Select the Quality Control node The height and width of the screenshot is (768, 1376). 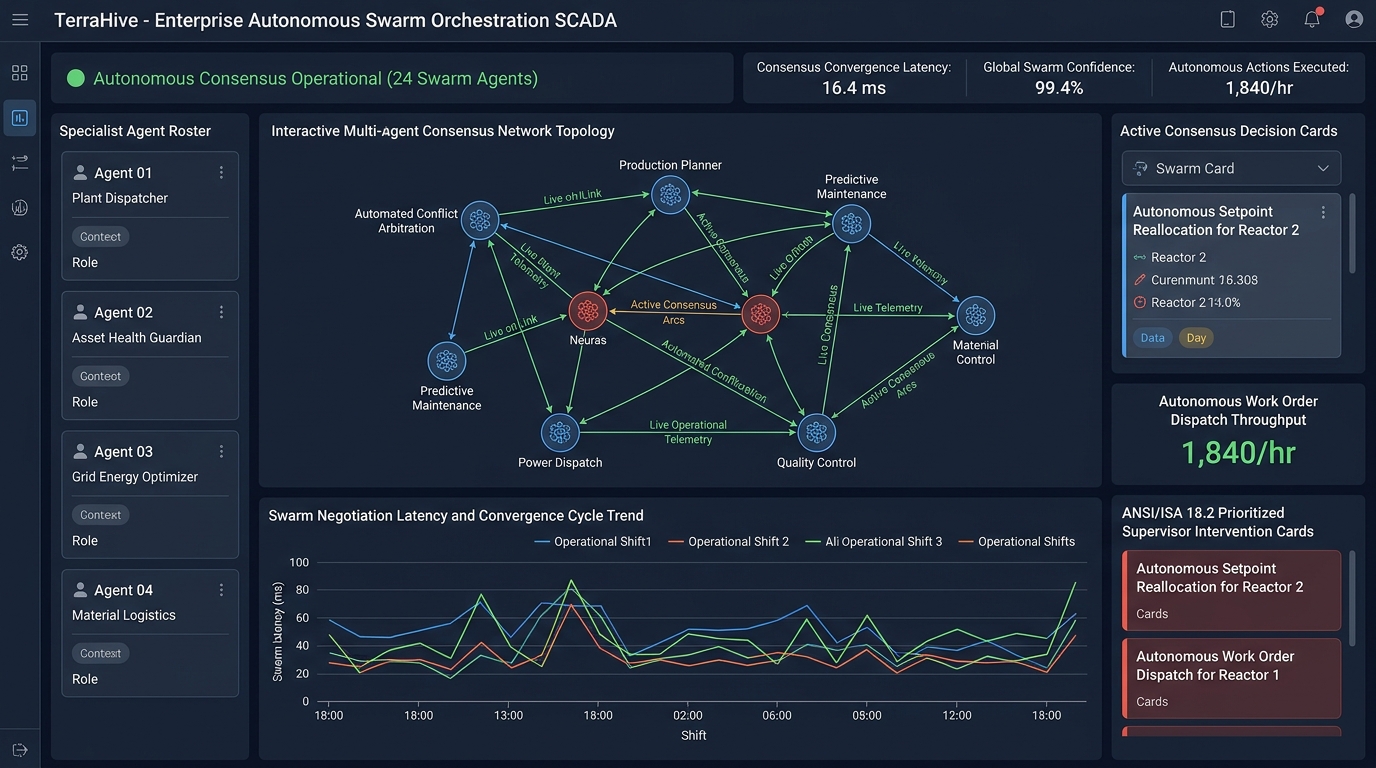[816, 433]
